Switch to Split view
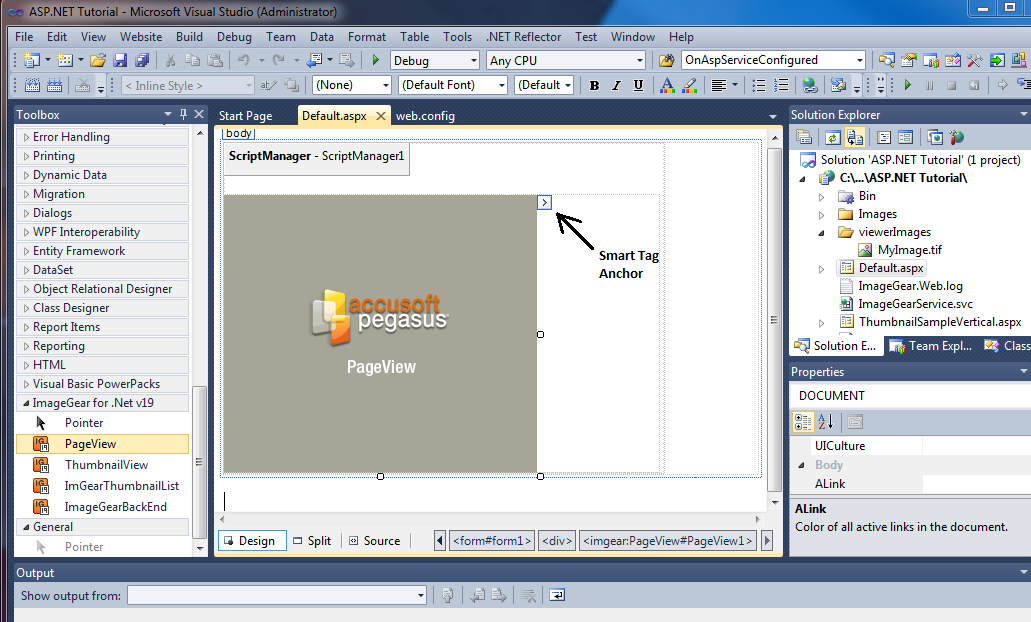Image resolution: width=1031 pixels, height=622 pixels. click(313, 540)
